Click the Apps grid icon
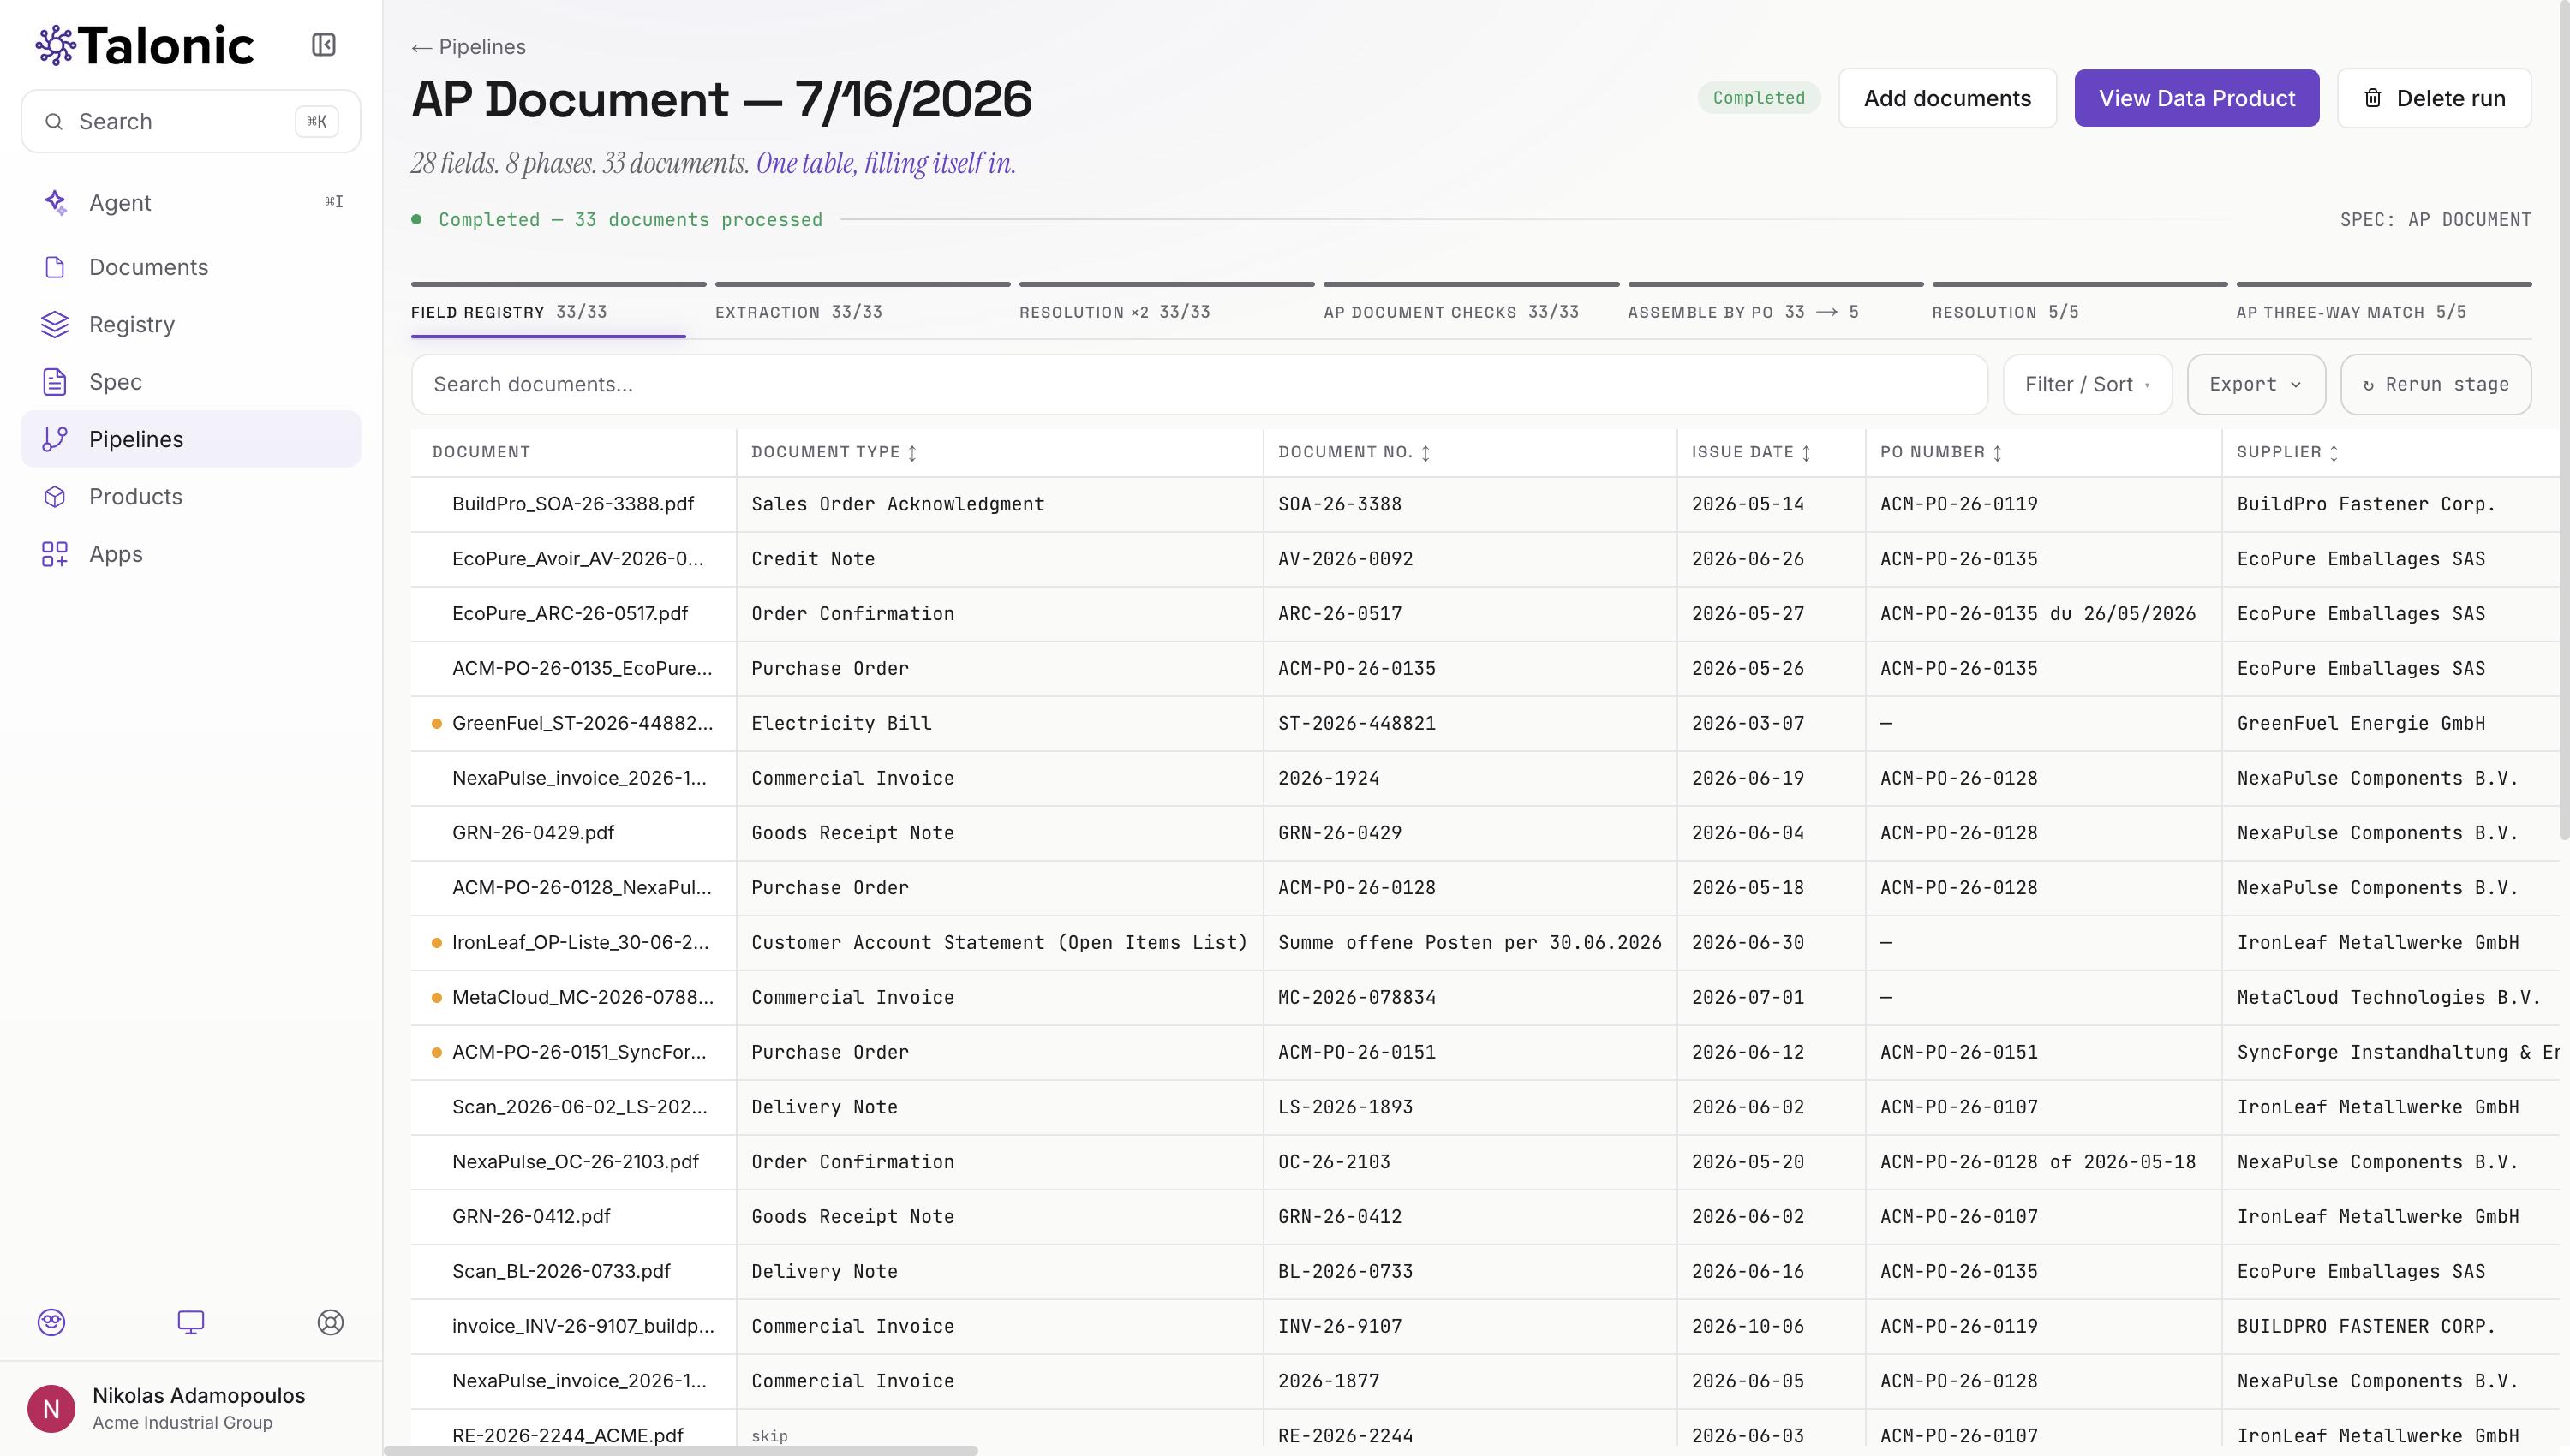Viewport: 2570px width, 1456px height. tap(55, 554)
